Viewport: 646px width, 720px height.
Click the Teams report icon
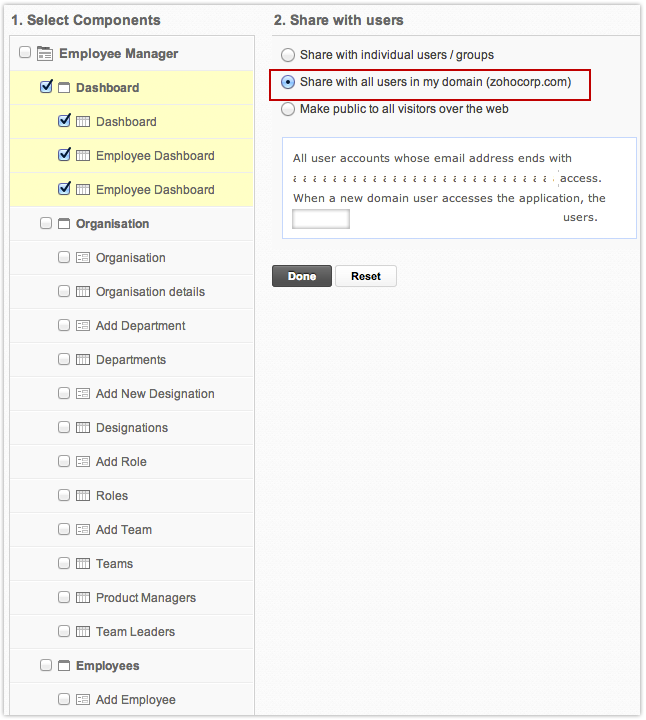[83, 563]
